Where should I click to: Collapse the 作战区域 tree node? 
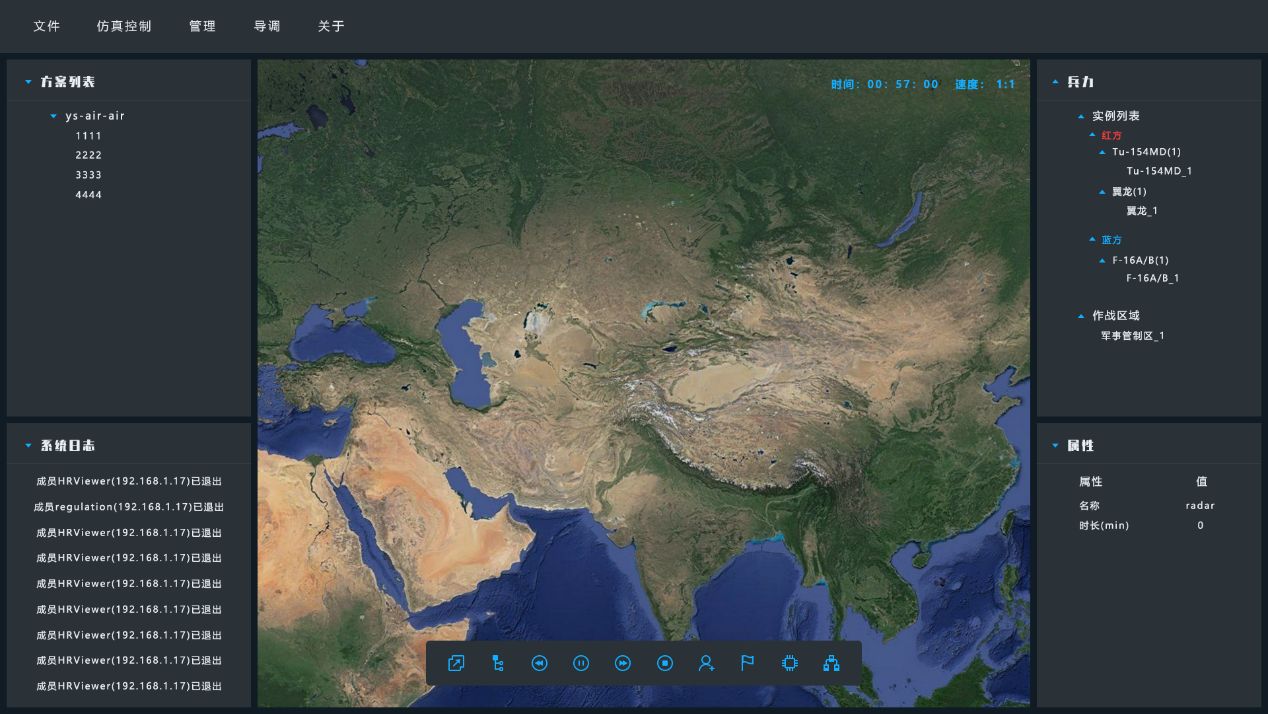[x=1081, y=316]
